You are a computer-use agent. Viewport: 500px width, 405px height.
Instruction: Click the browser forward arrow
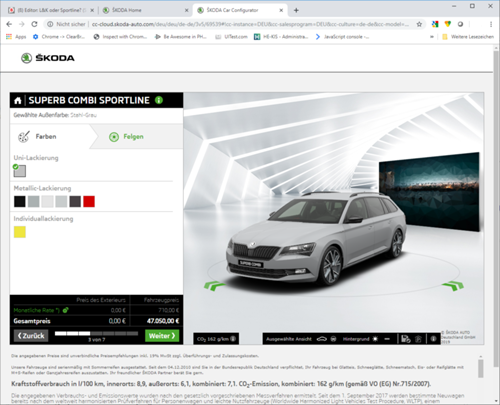(x=22, y=24)
